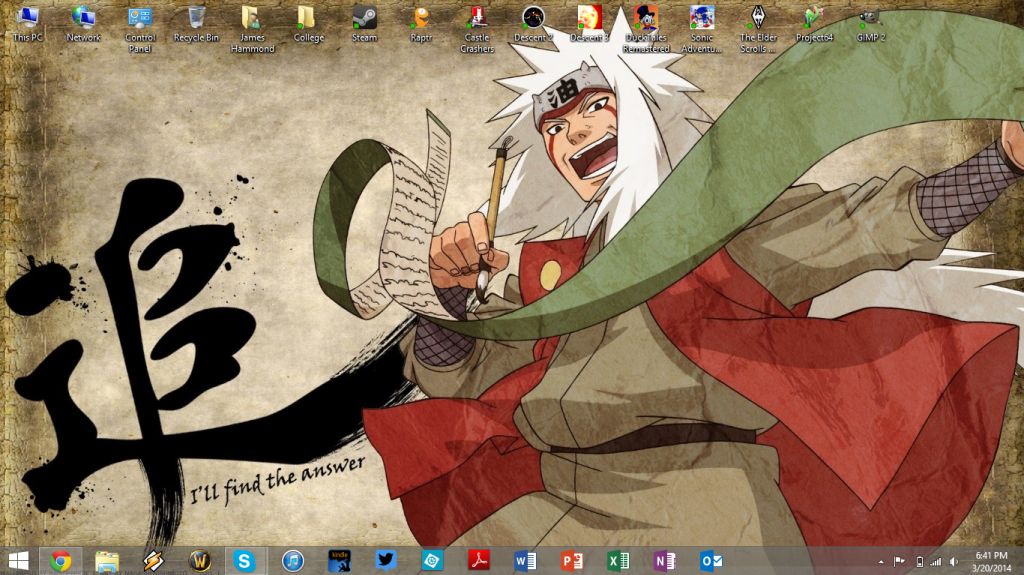Open network signal tray icon
The image size is (1024, 575).
coord(936,561)
